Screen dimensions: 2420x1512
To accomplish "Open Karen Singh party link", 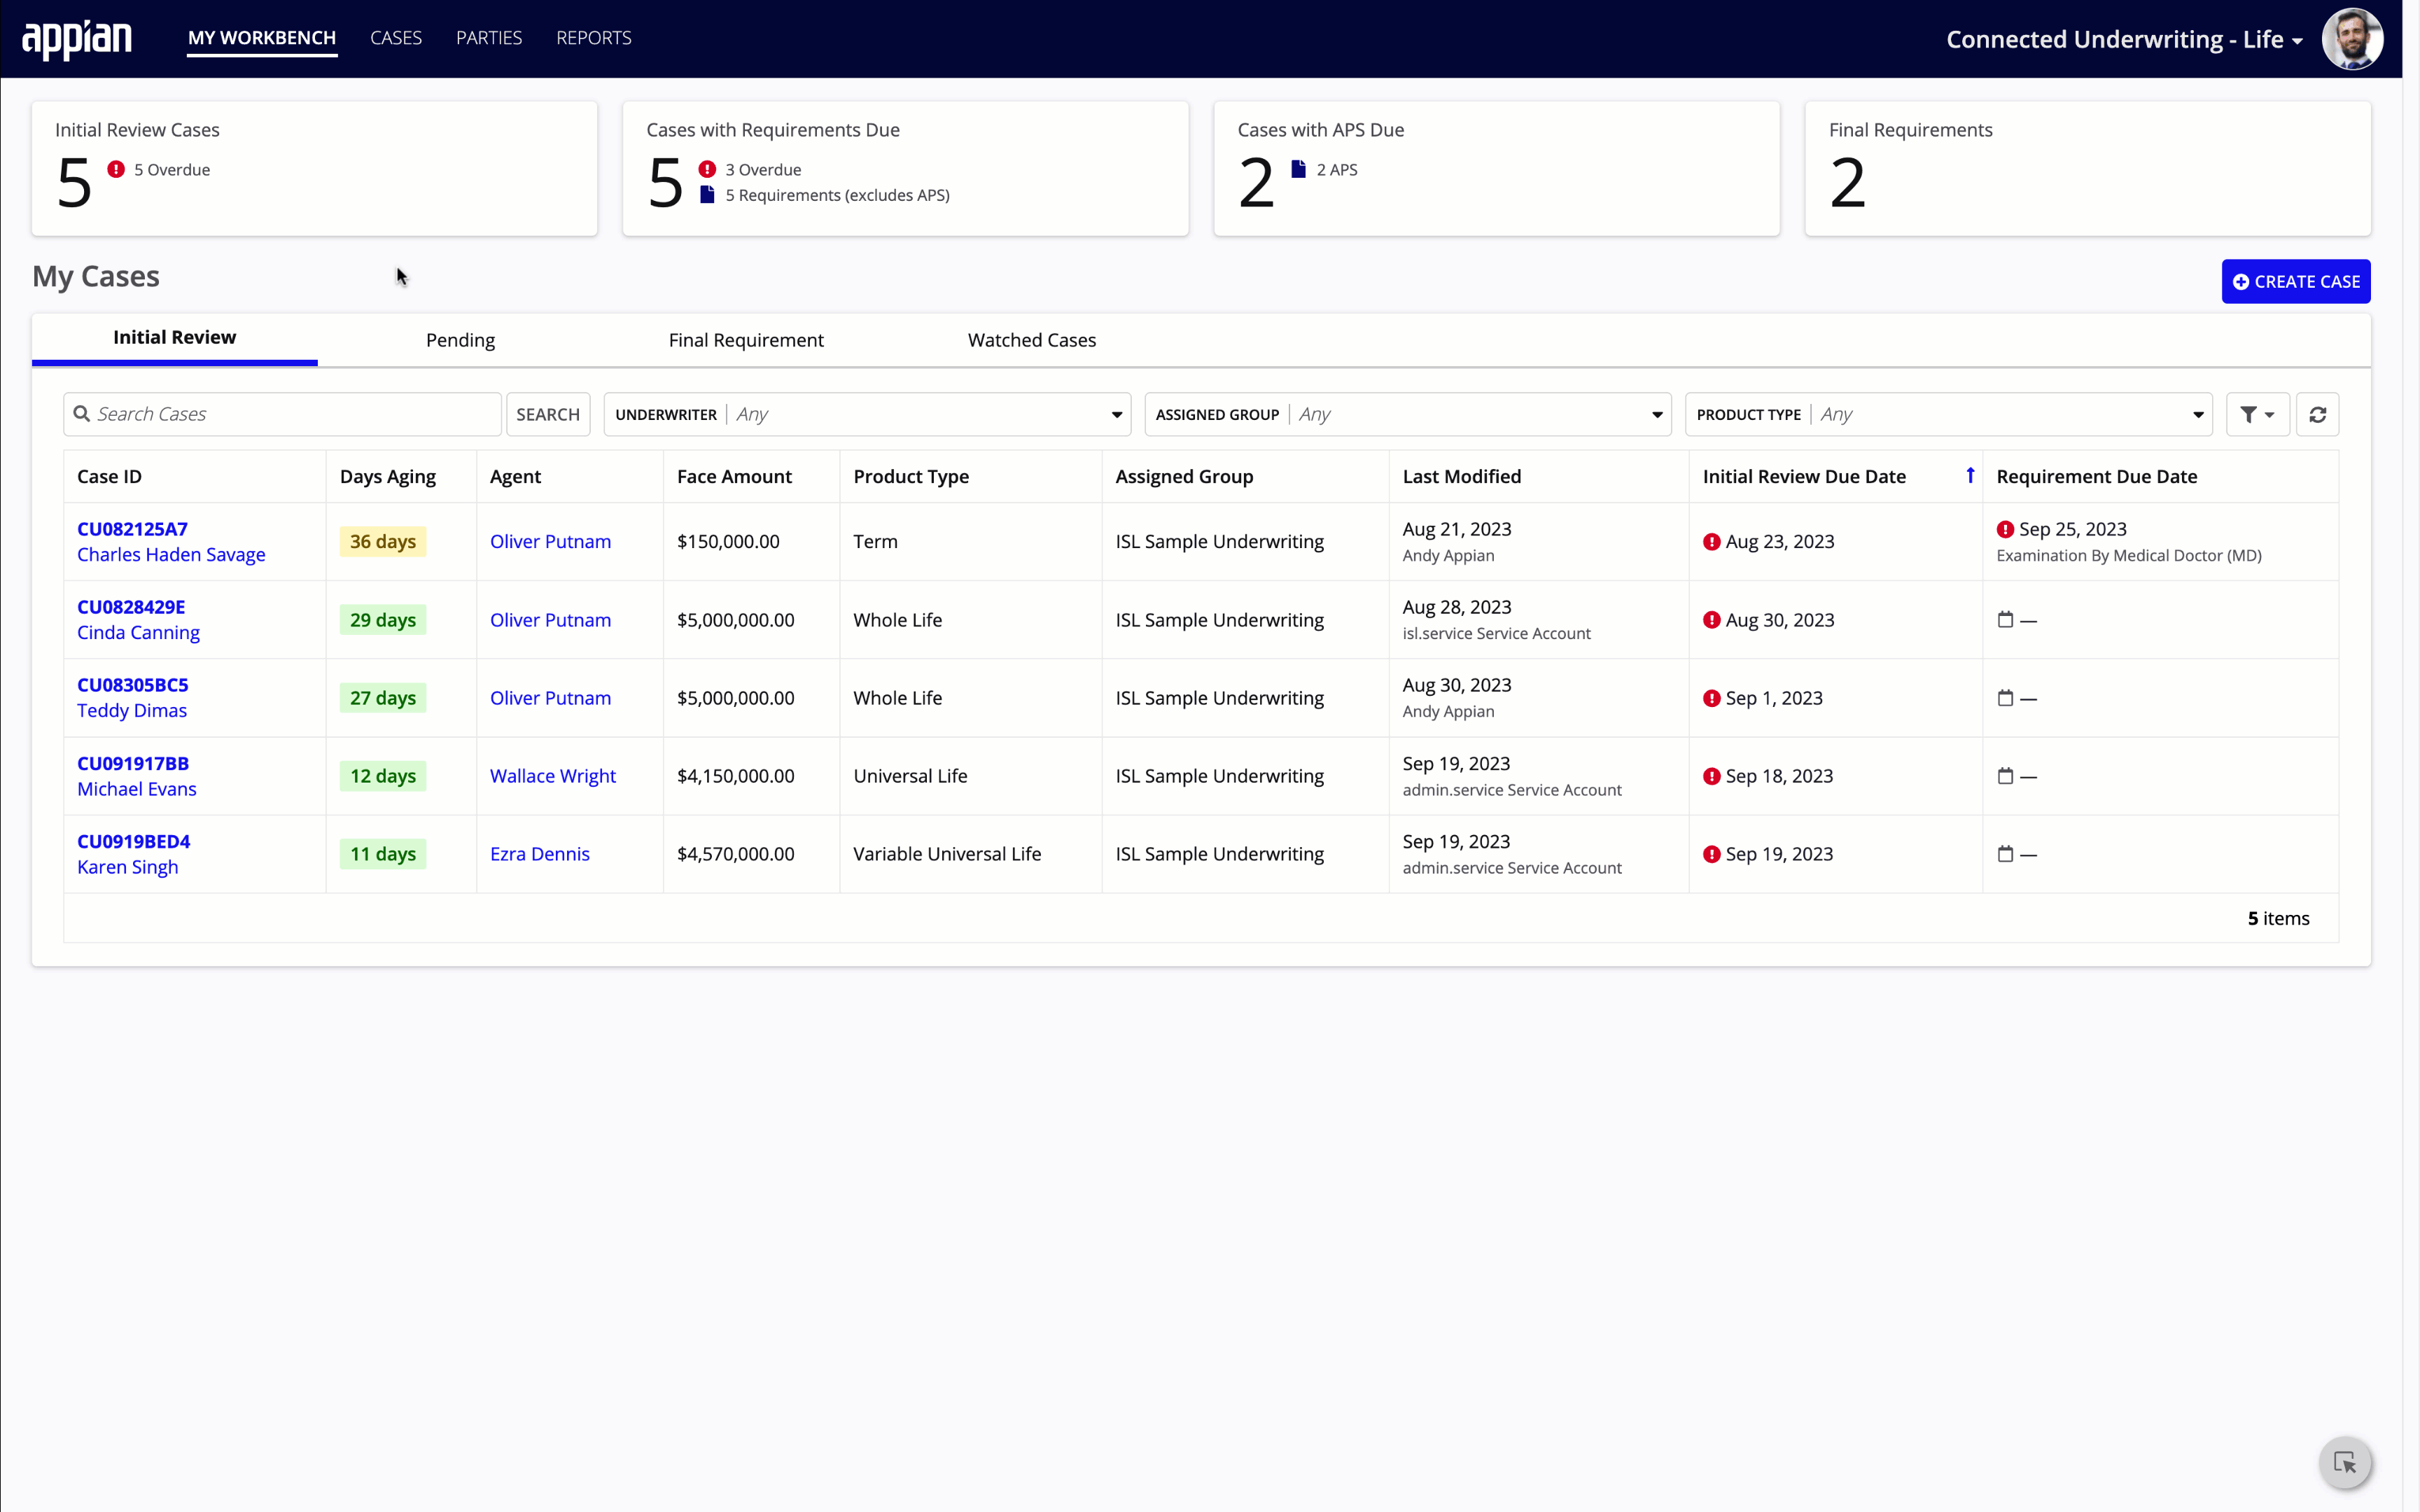I will [128, 867].
